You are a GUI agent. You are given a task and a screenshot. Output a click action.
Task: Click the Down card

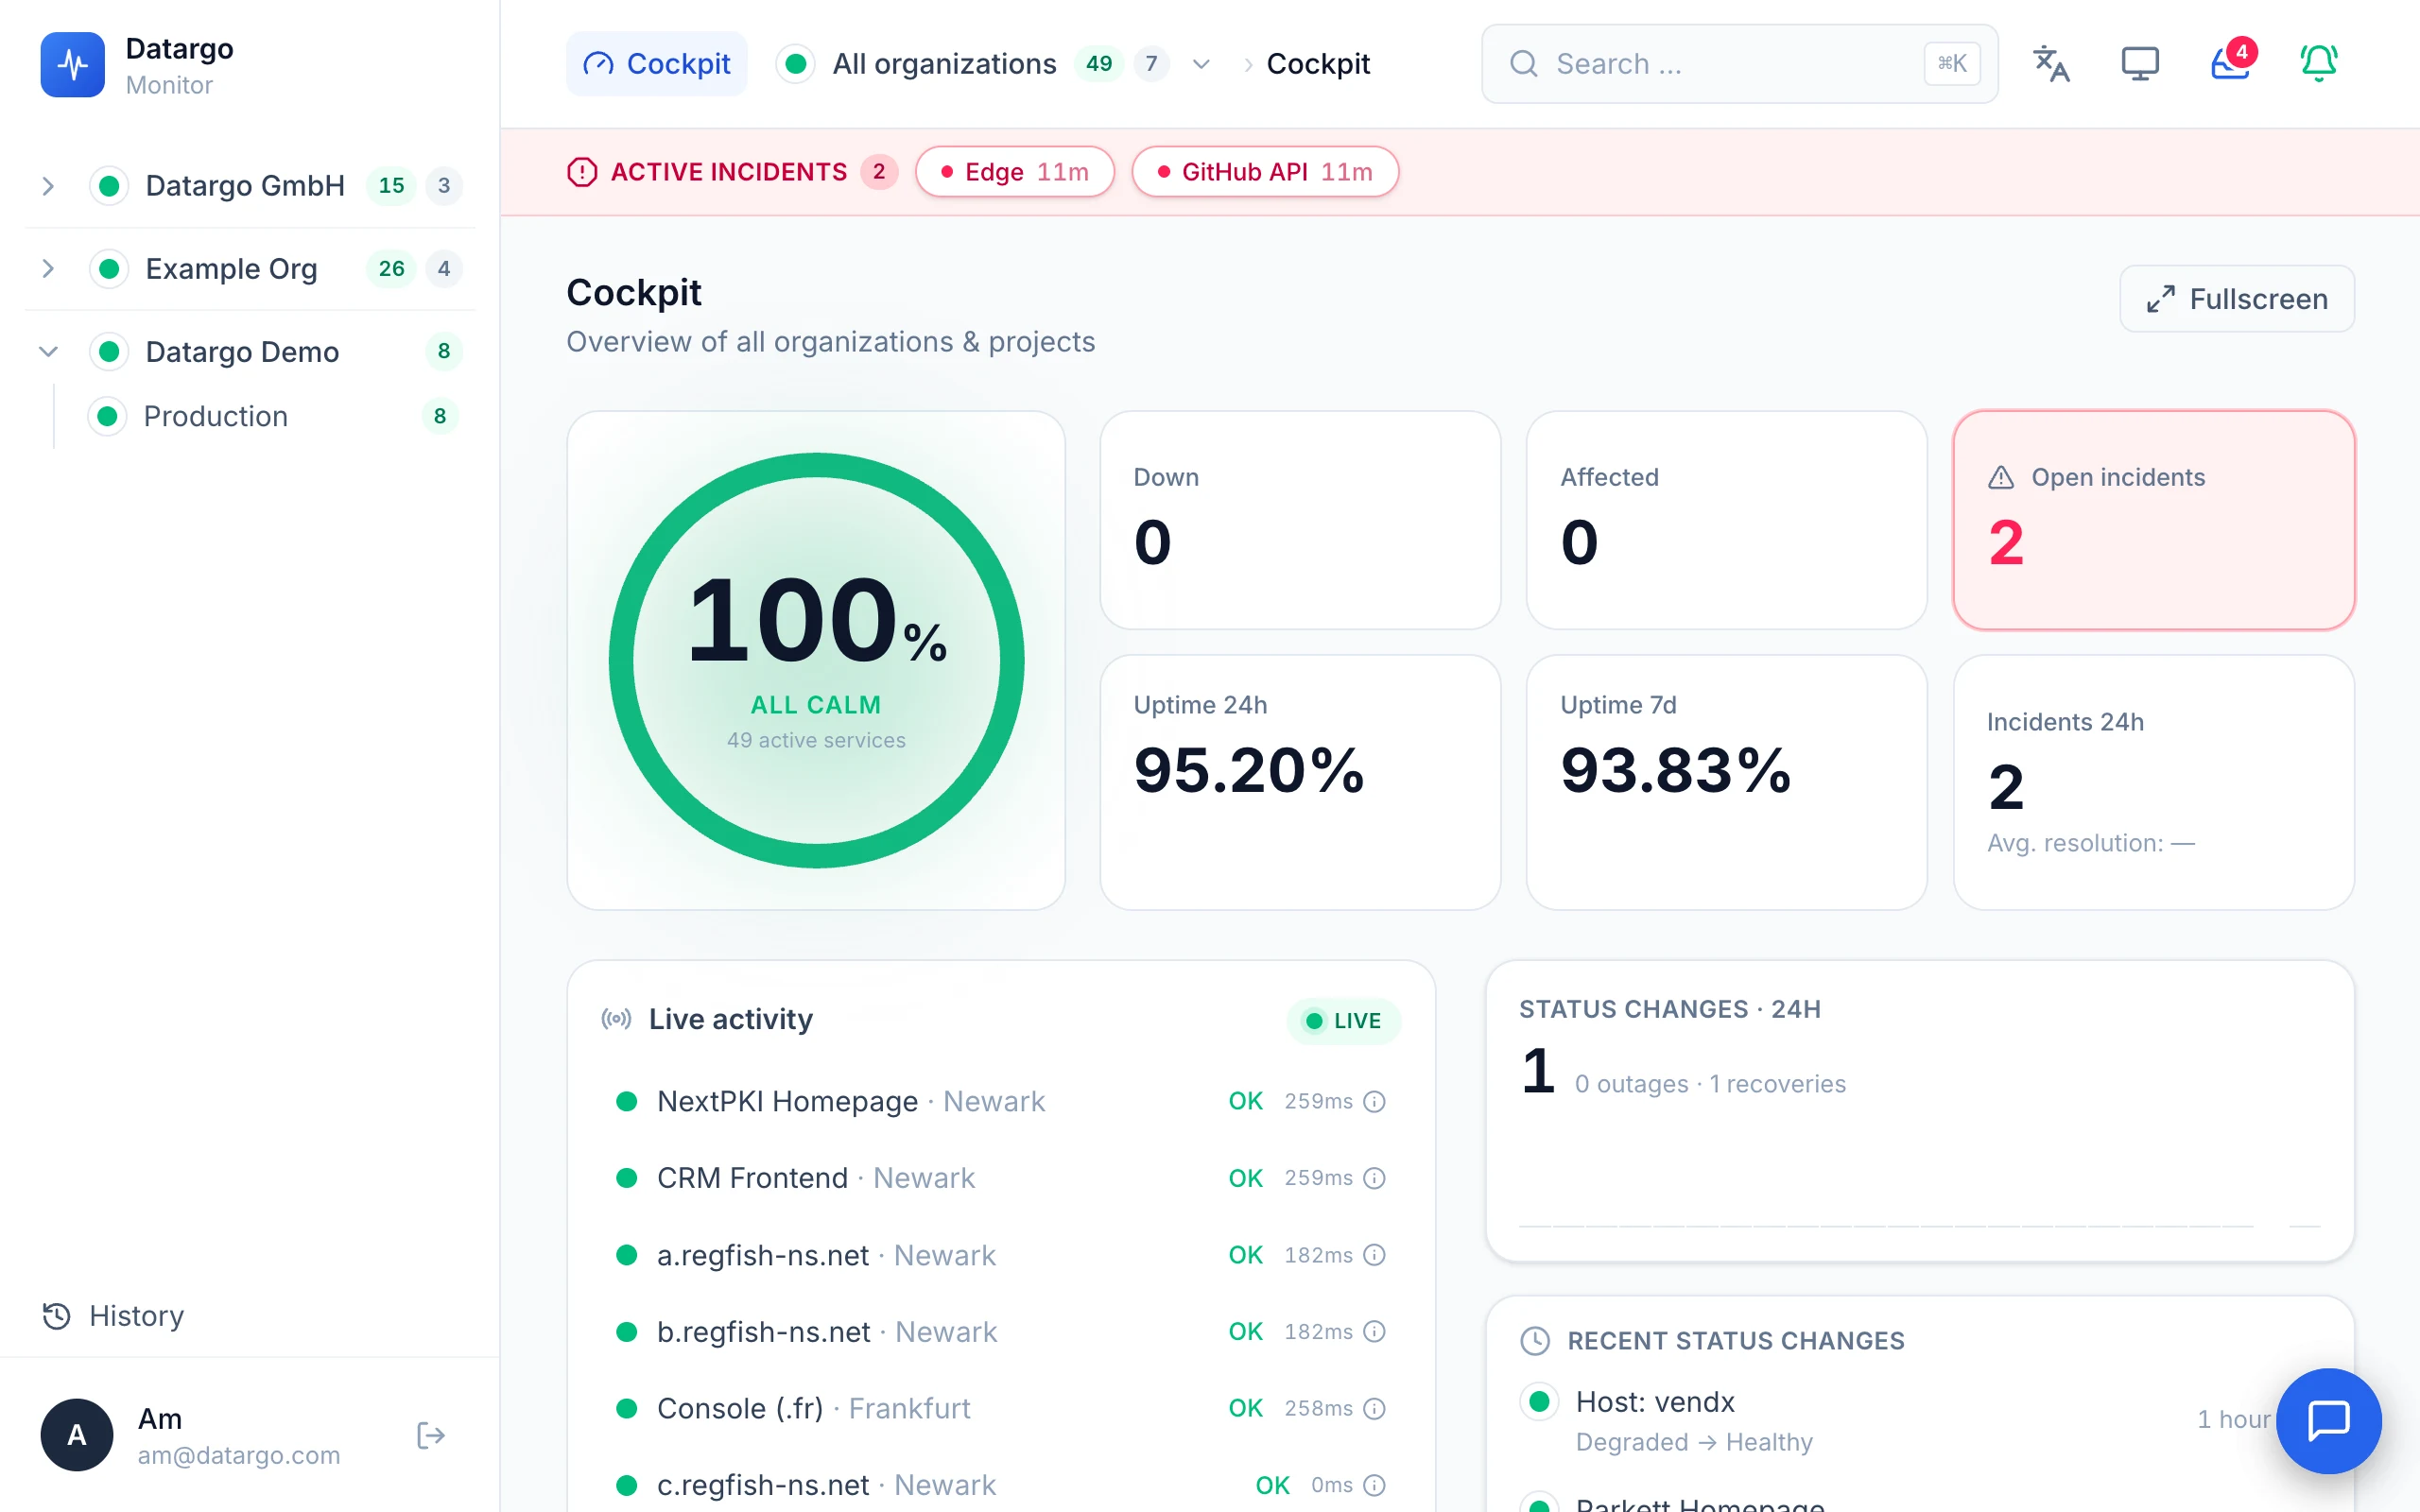(1300, 520)
